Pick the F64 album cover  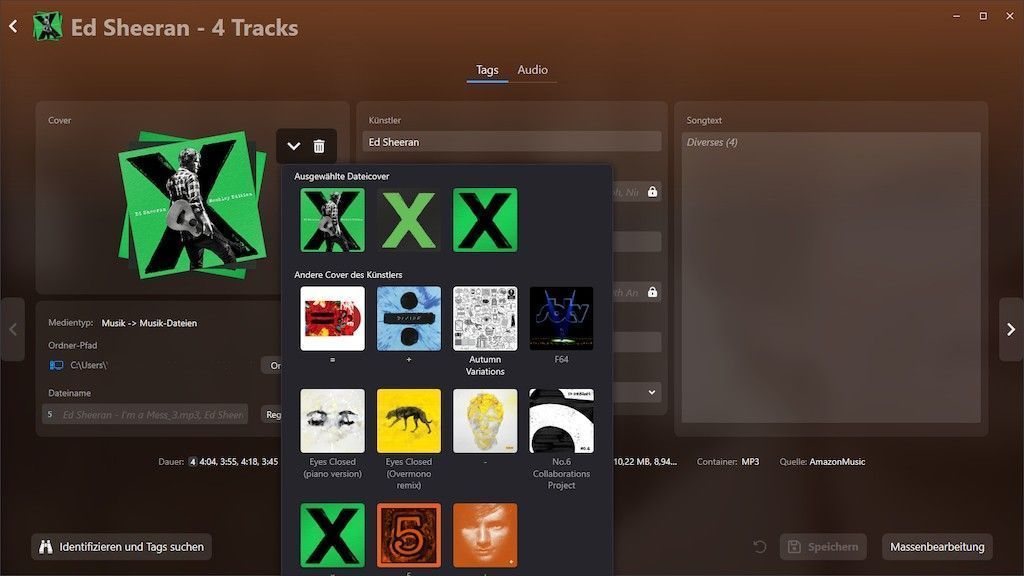[561, 319]
